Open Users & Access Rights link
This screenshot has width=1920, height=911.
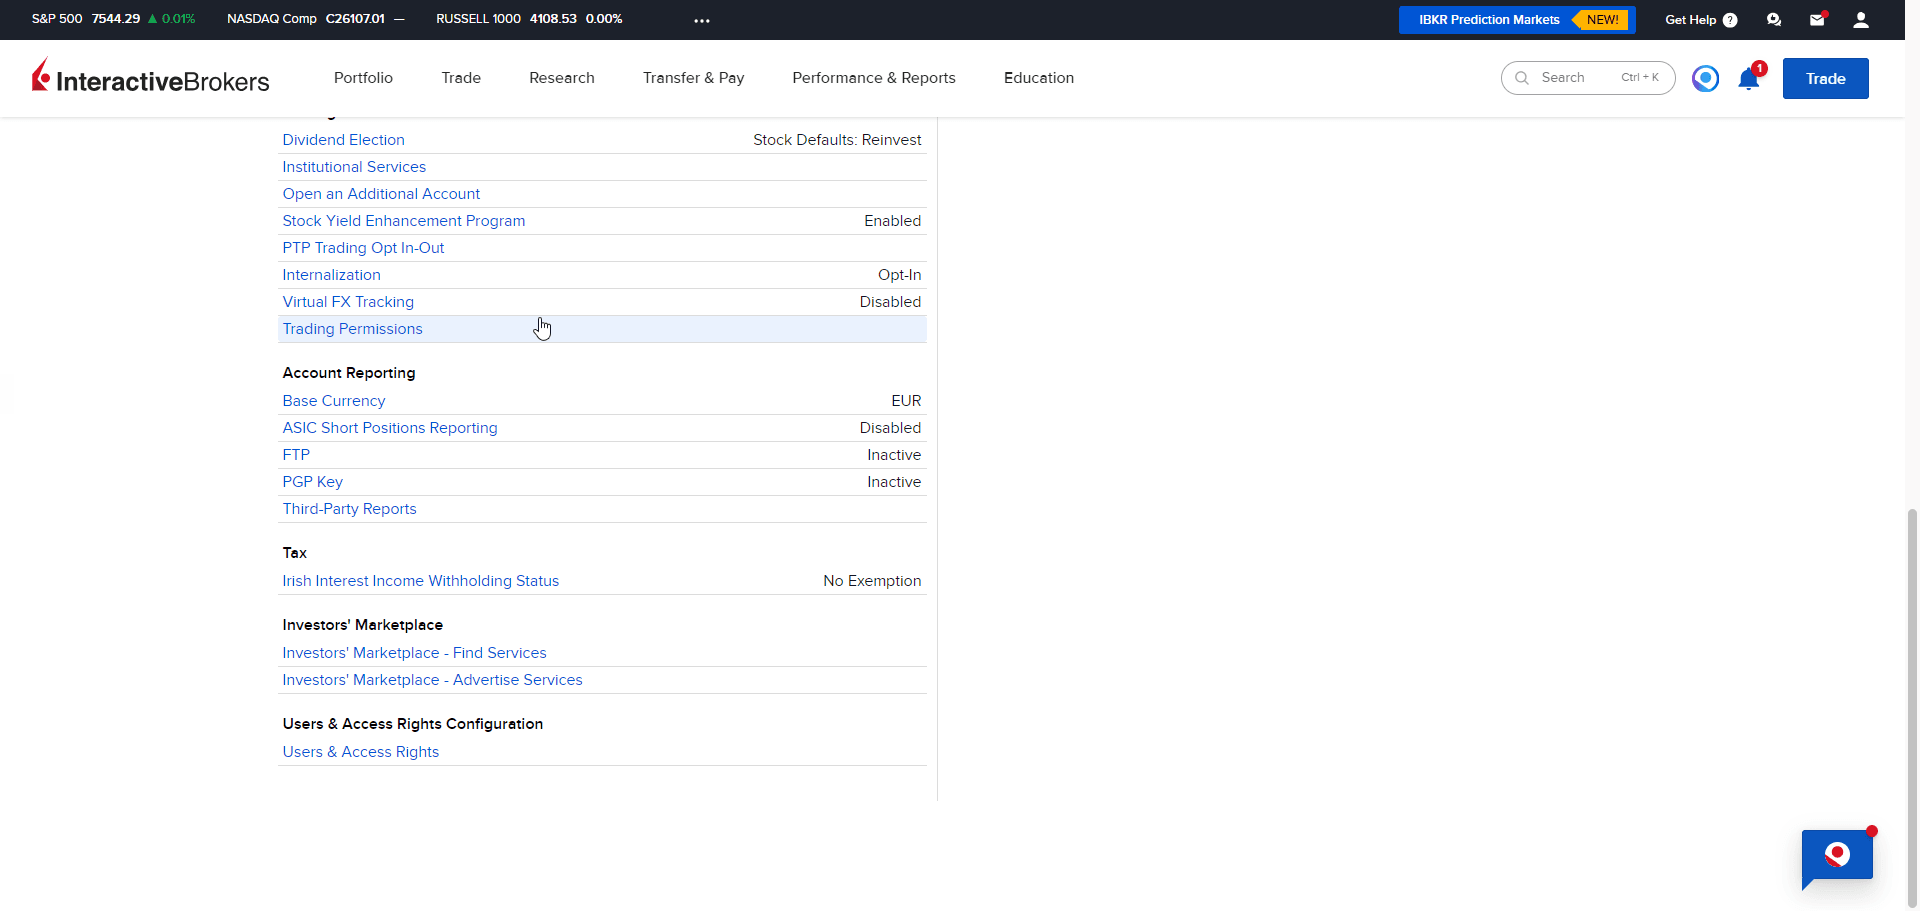coord(360,752)
